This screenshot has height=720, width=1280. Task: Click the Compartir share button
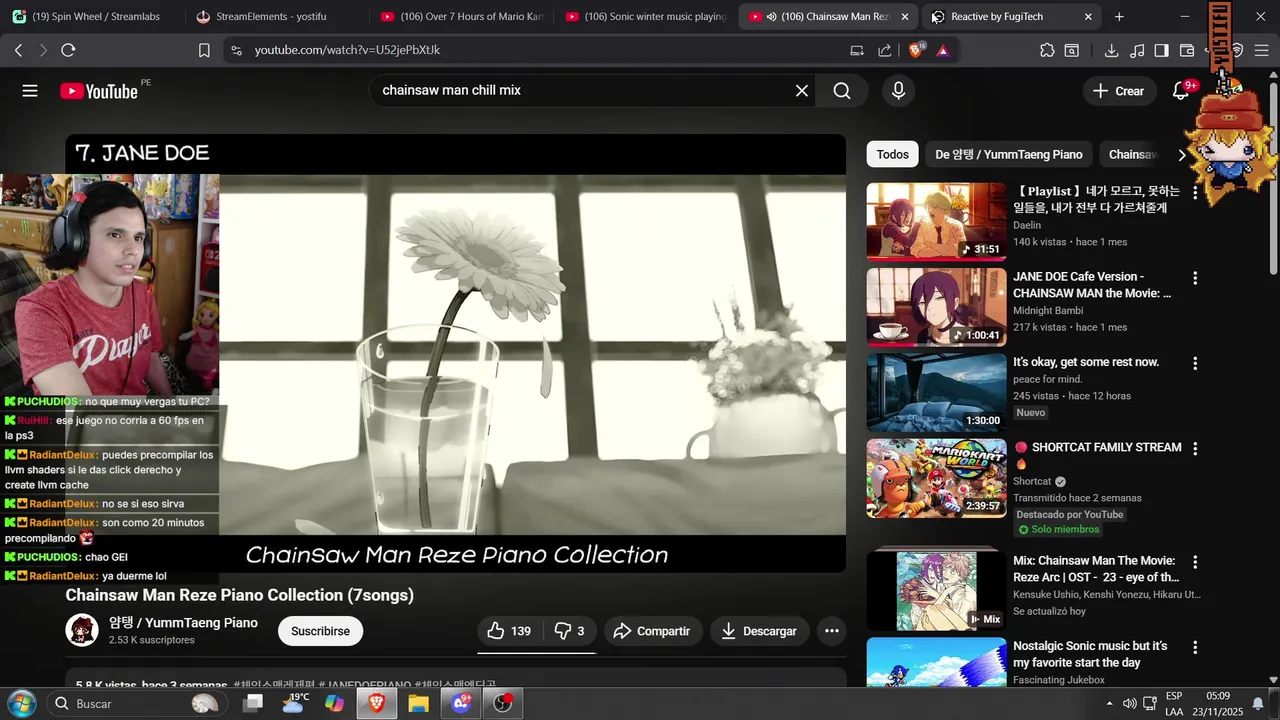[x=651, y=631]
